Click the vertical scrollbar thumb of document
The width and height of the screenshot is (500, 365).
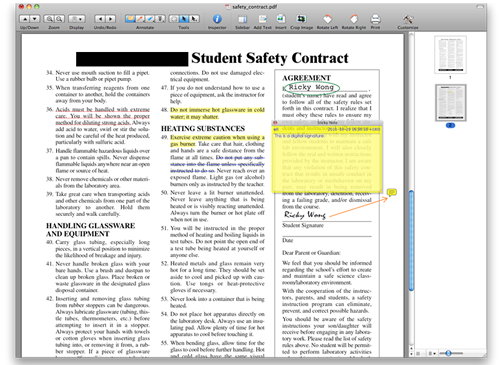coord(411,241)
